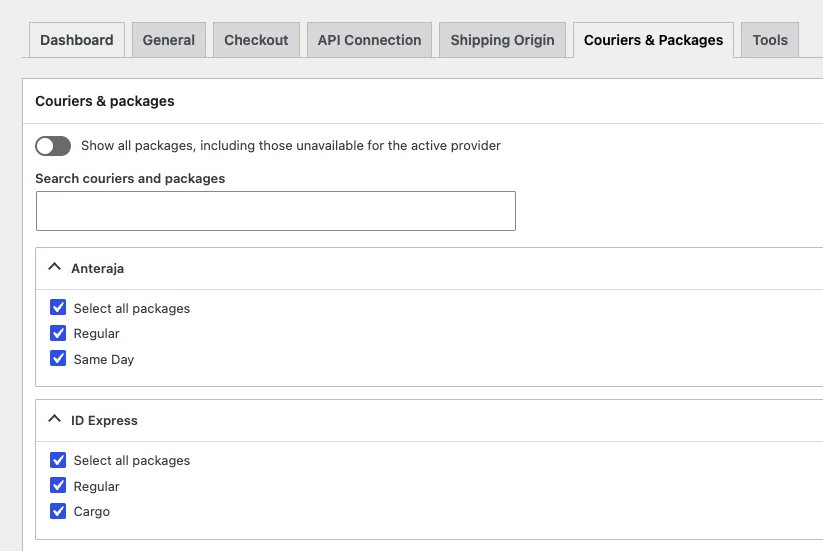Go to the Checkout tab
The image size is (823, 551).
point(256,40)
